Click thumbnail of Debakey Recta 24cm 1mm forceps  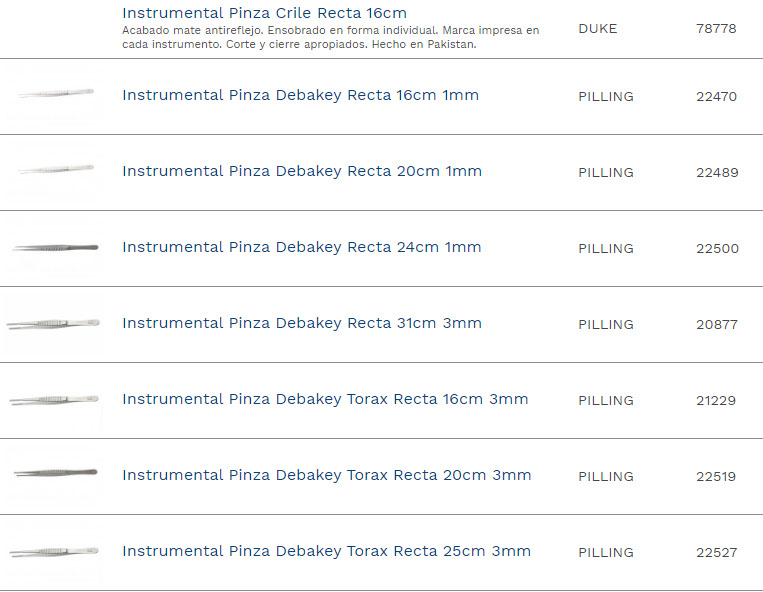56,246
